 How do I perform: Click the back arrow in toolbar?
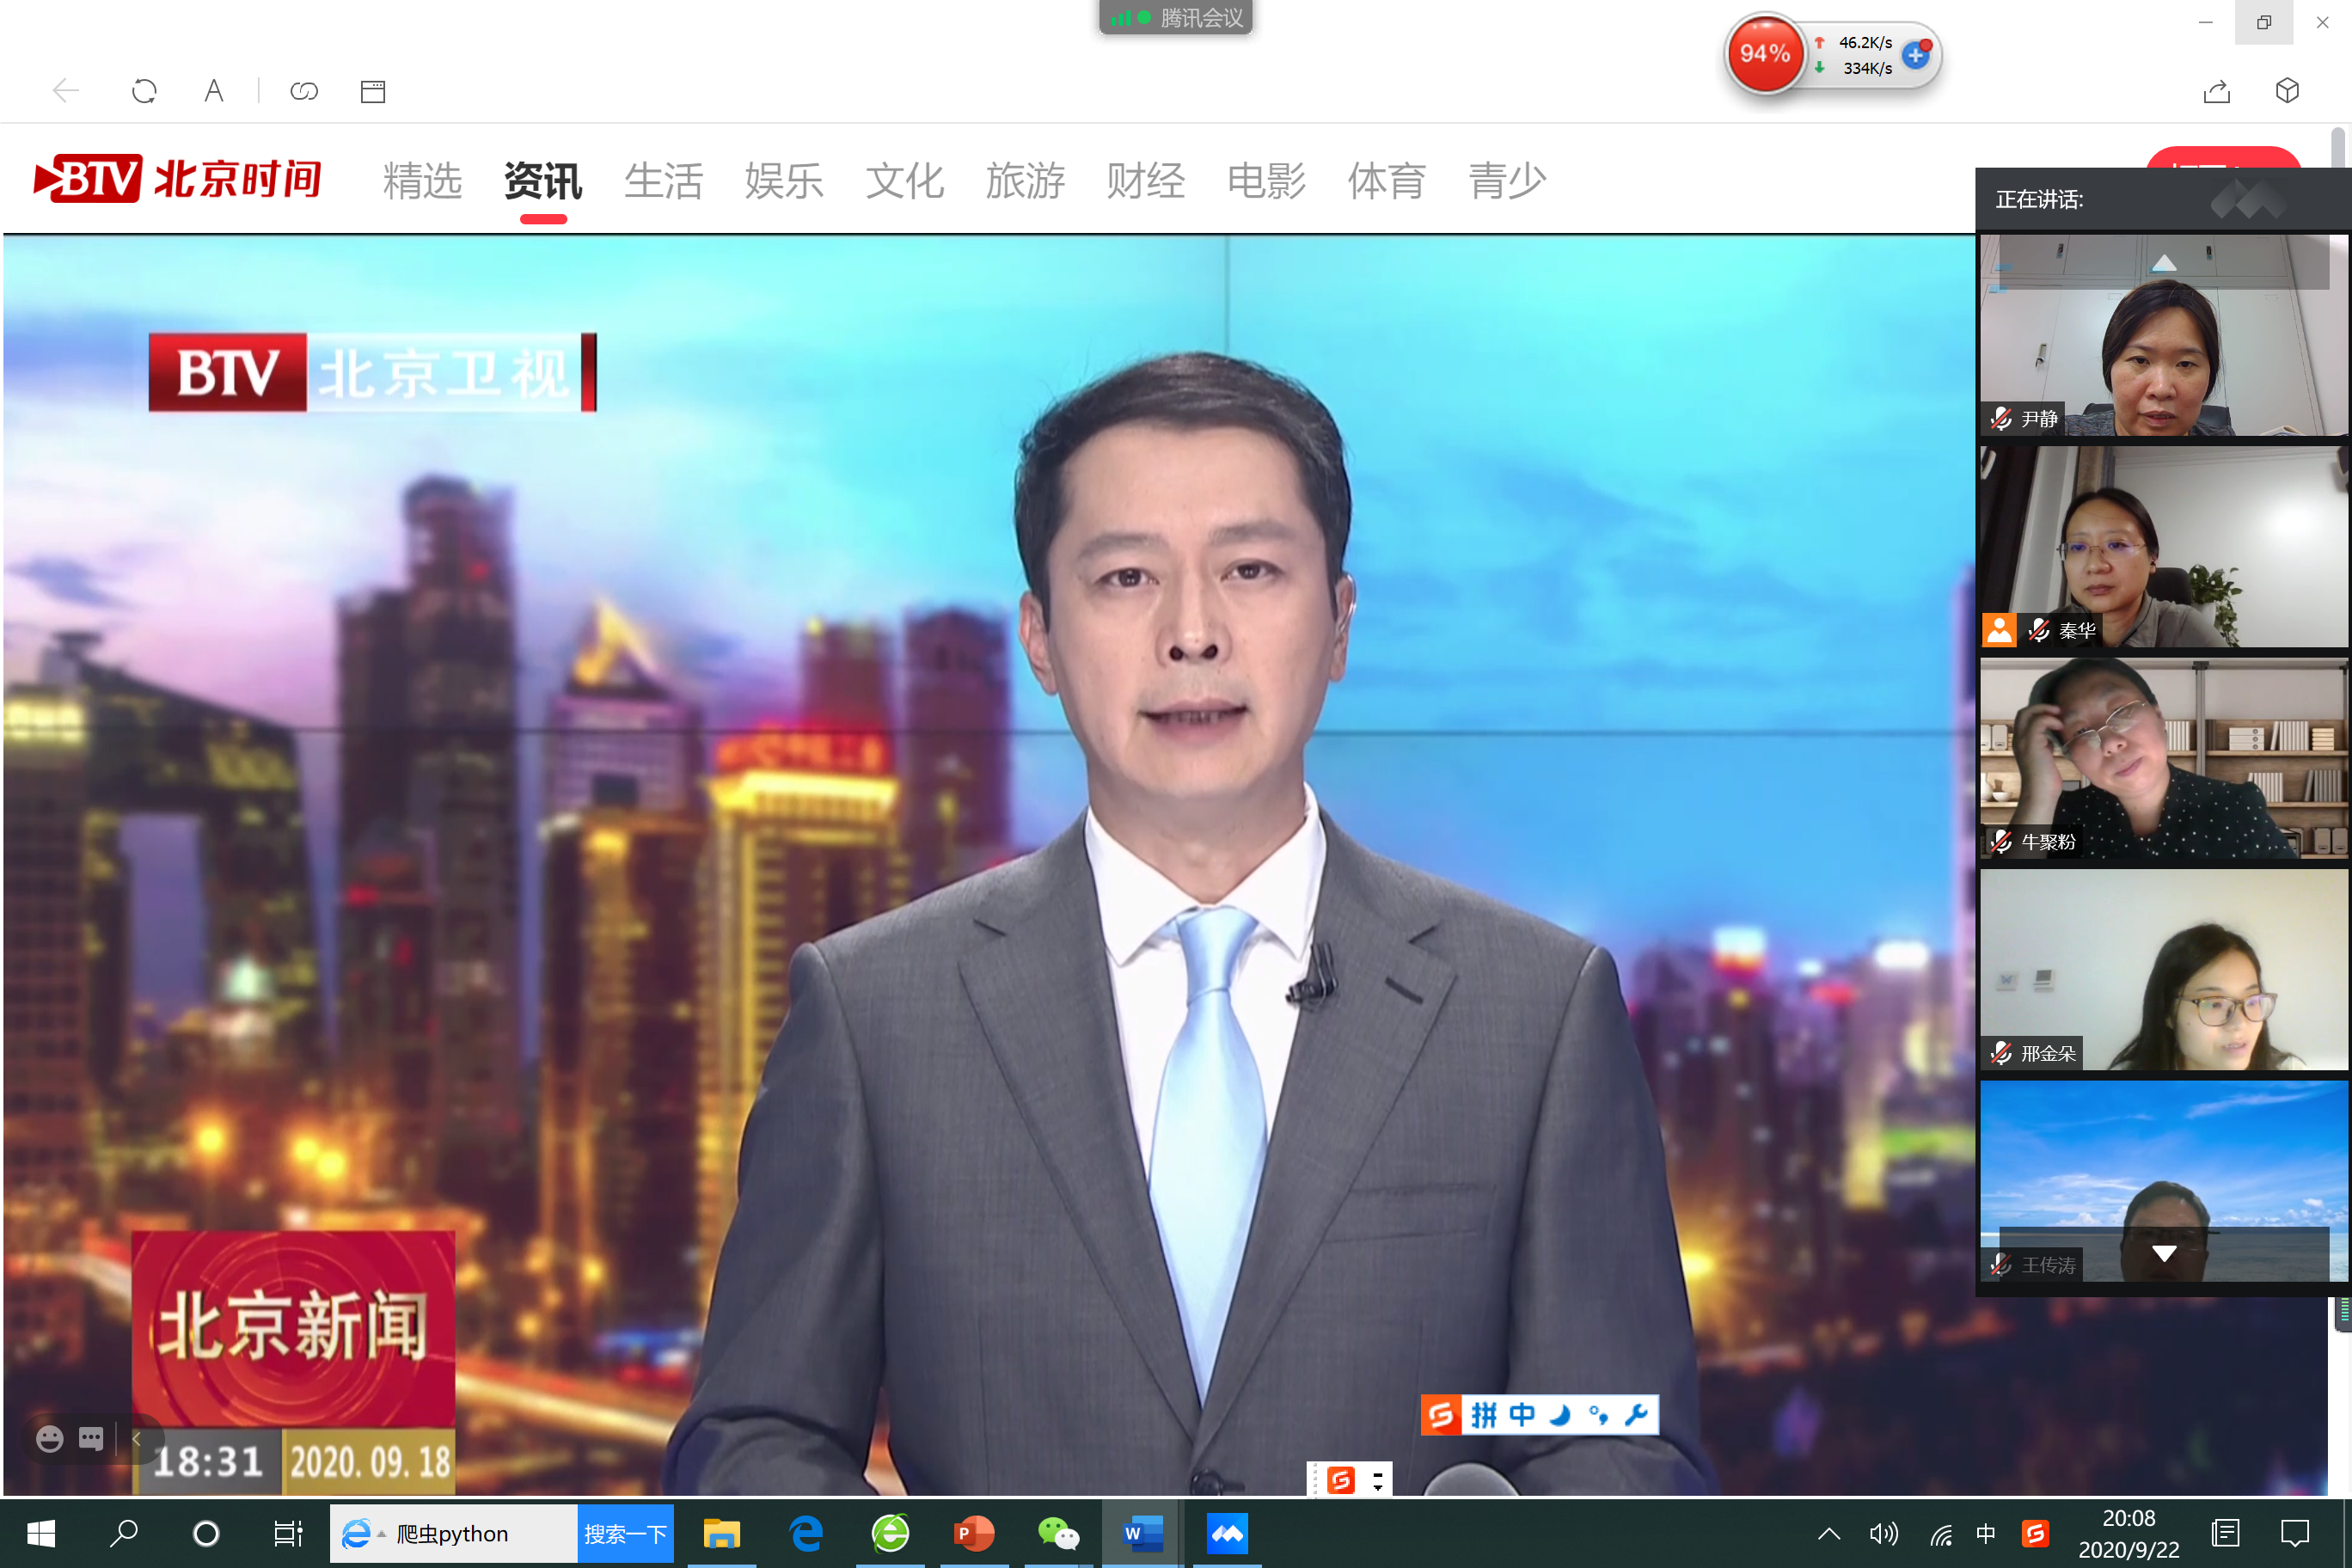tap(66, 92)
